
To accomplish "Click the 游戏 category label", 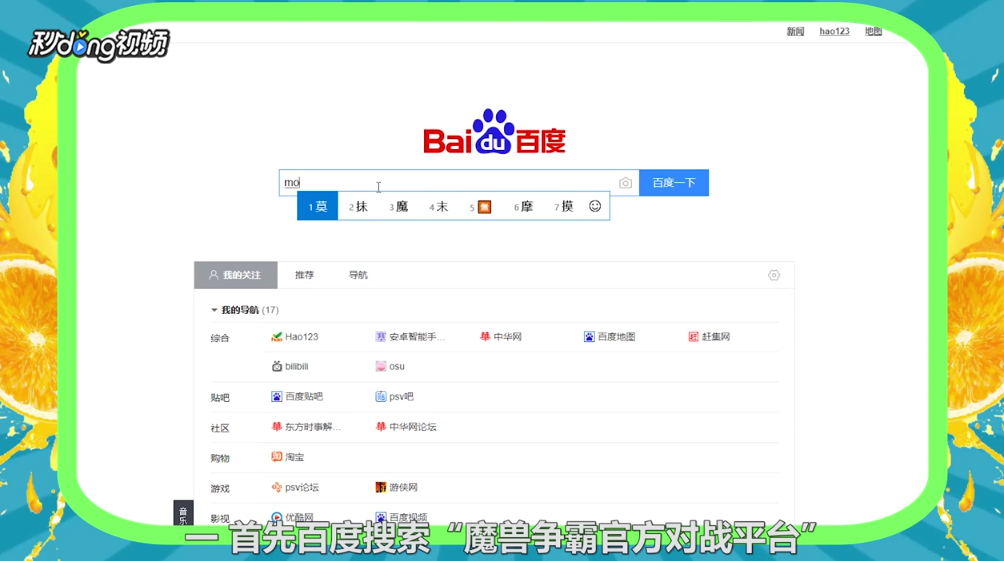I will click(220, 488).
